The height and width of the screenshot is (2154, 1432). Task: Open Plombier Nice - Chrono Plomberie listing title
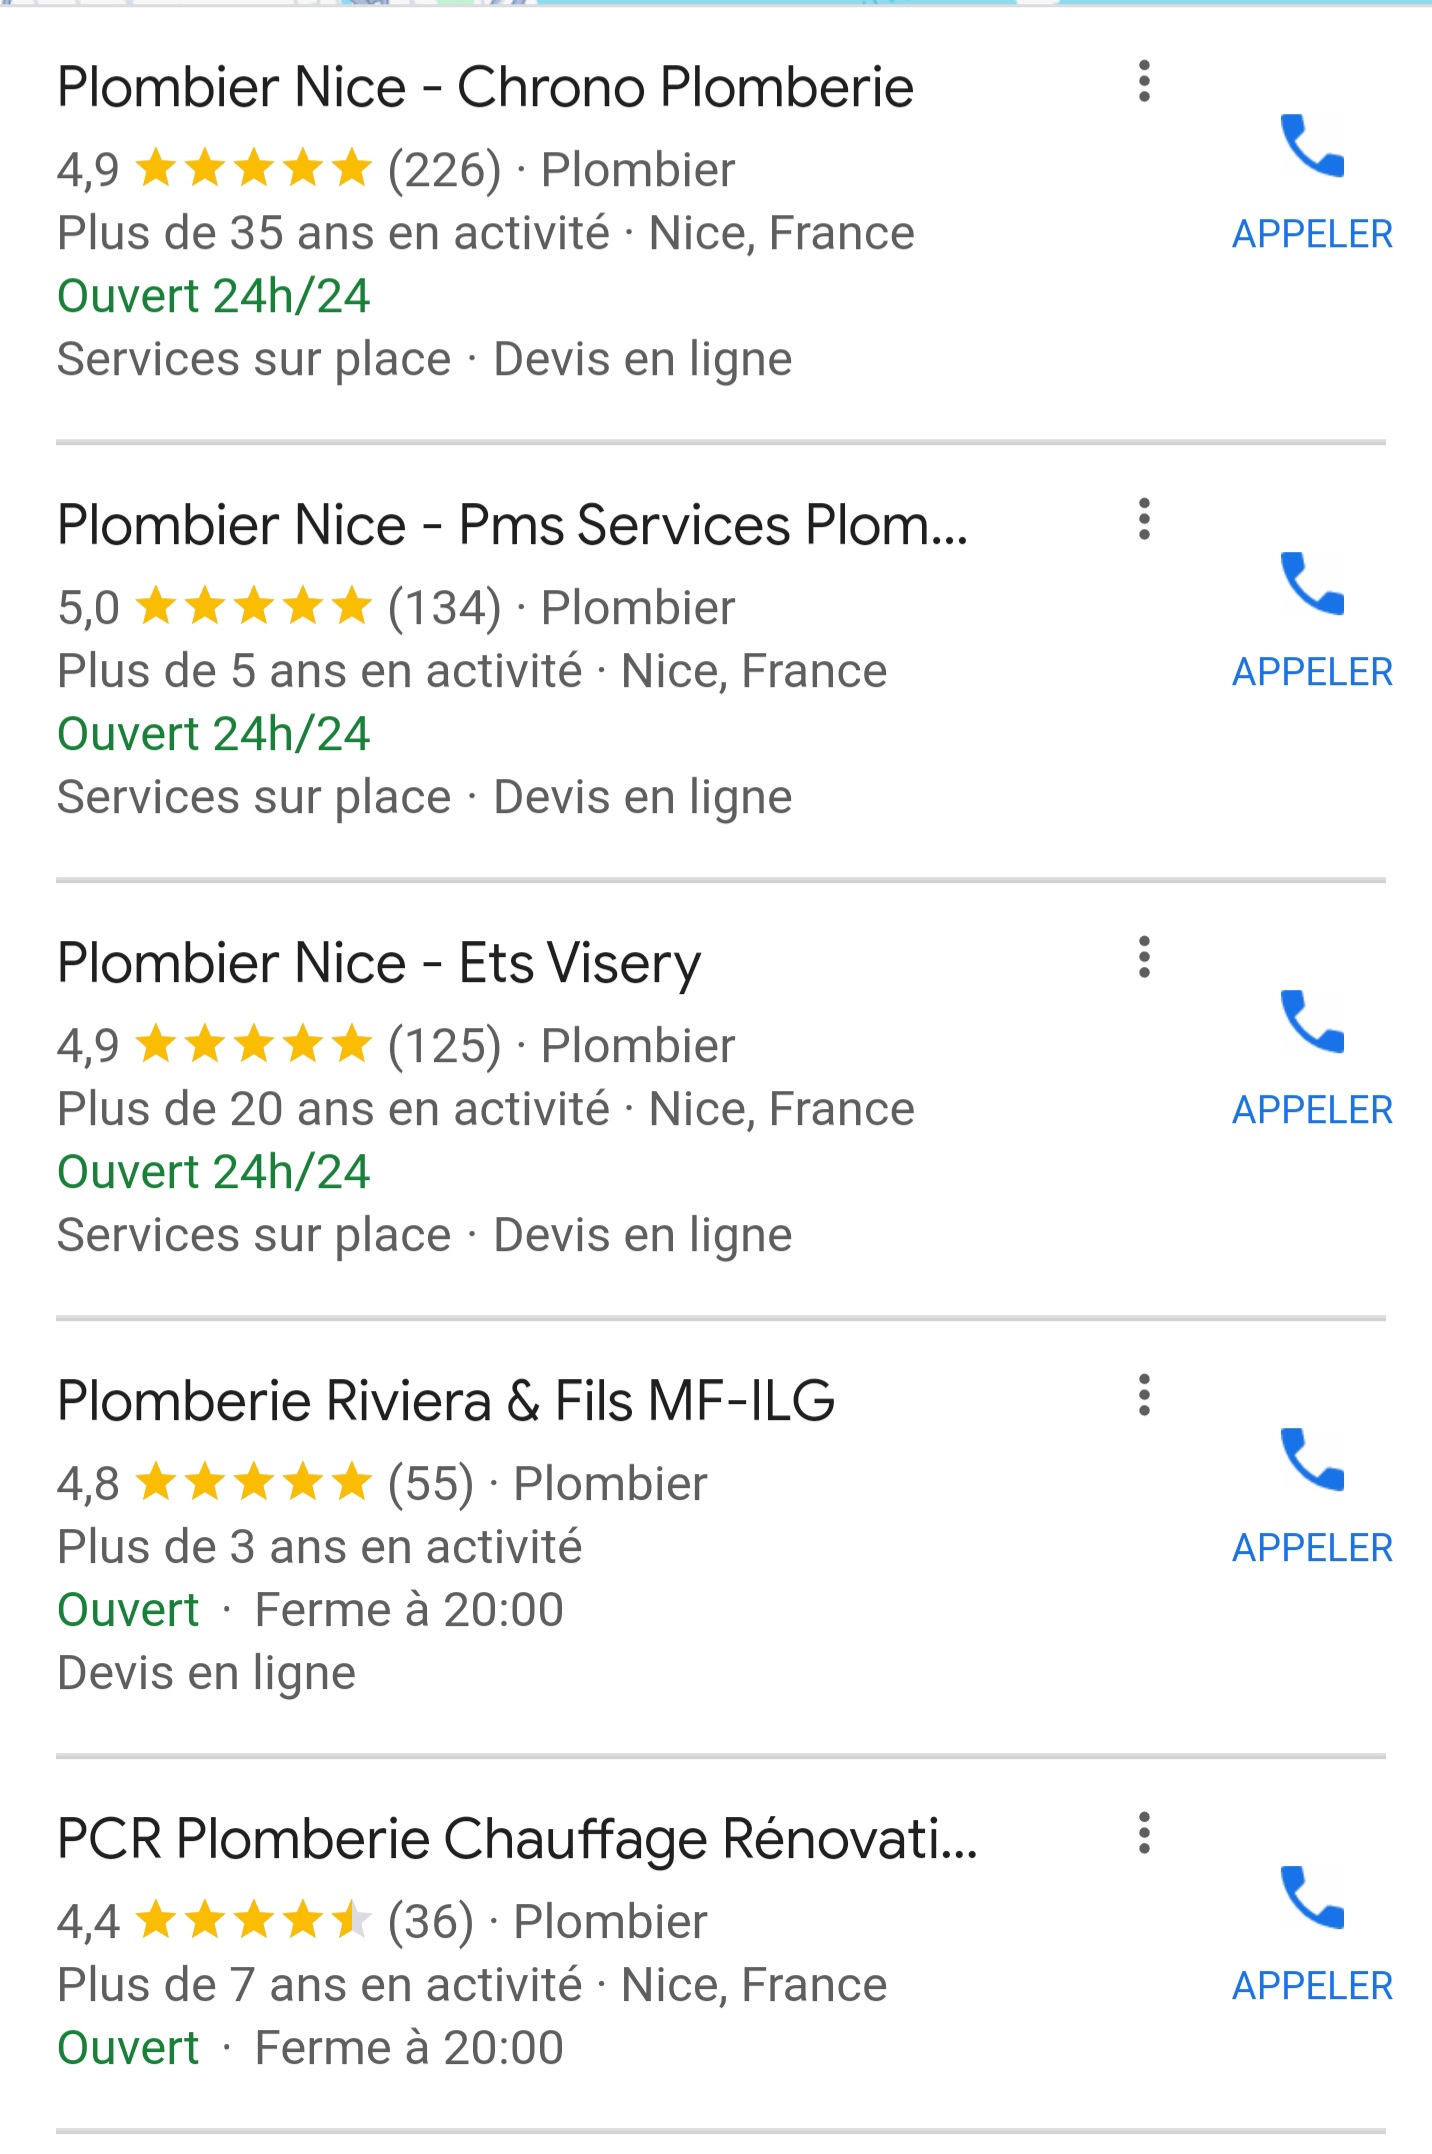pyautogui.click(x=485, y=87)
